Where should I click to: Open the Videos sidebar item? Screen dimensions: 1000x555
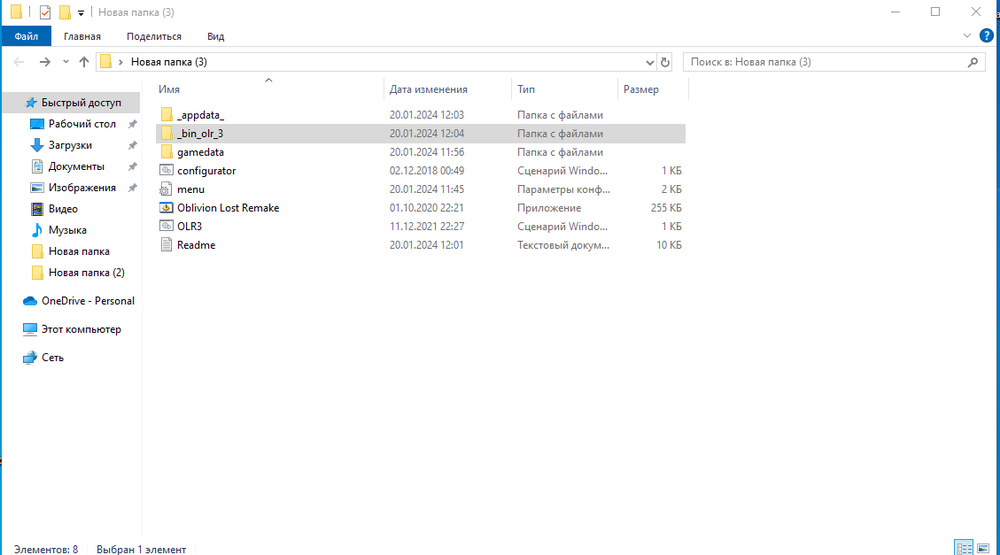[62, 209]
